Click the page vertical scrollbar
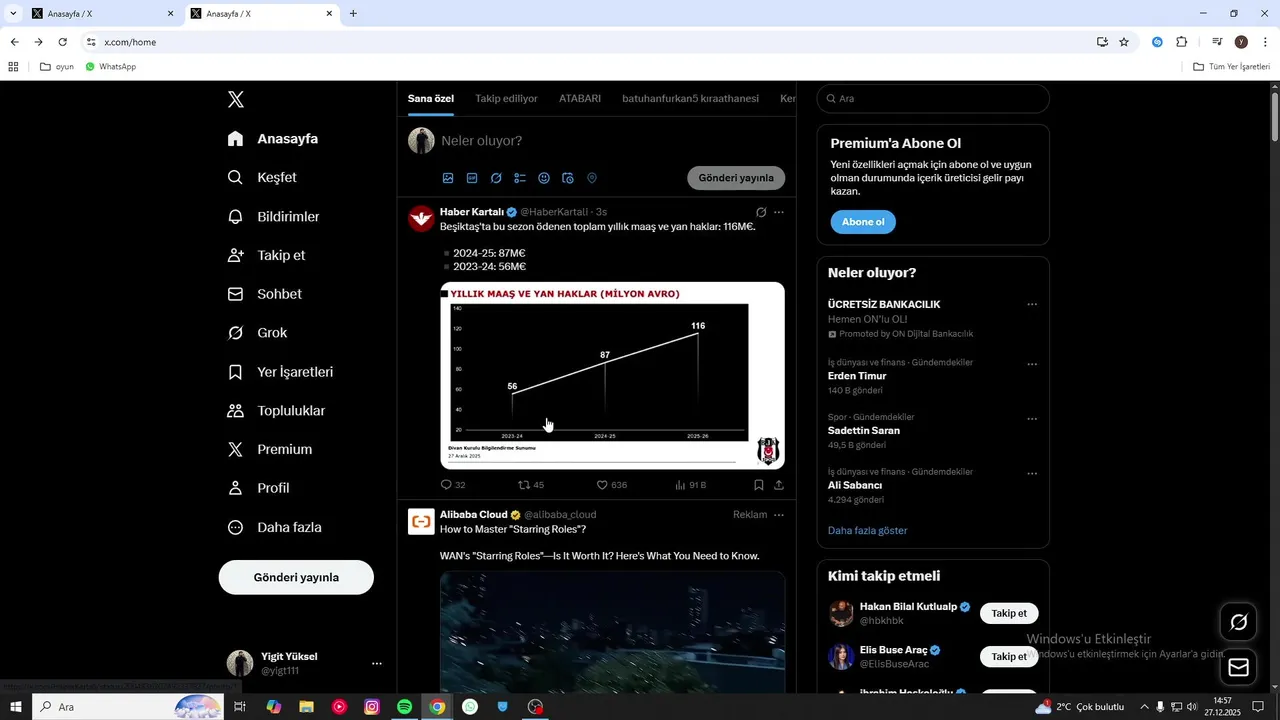 [1274, 116]
